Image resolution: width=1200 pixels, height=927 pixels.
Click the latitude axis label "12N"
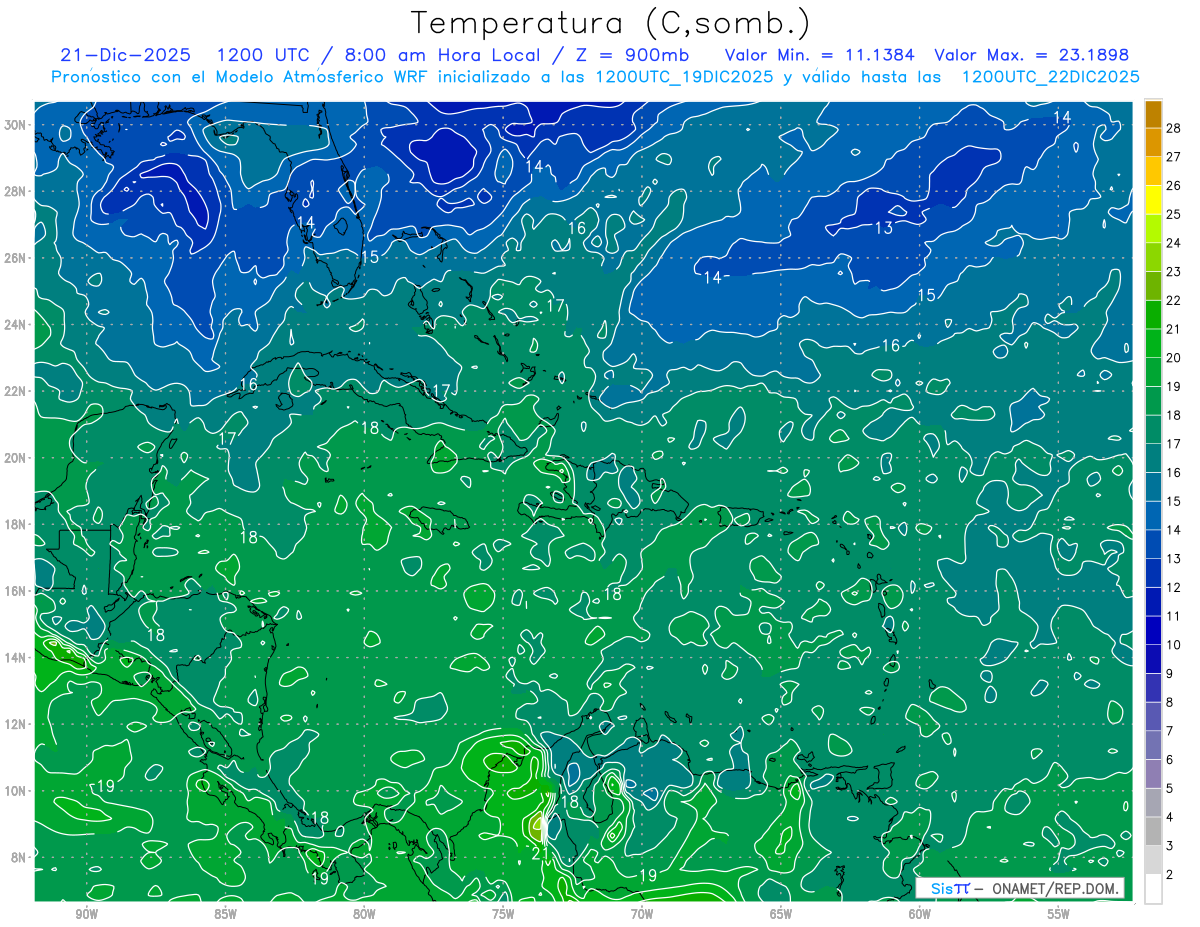pos(16,724)
